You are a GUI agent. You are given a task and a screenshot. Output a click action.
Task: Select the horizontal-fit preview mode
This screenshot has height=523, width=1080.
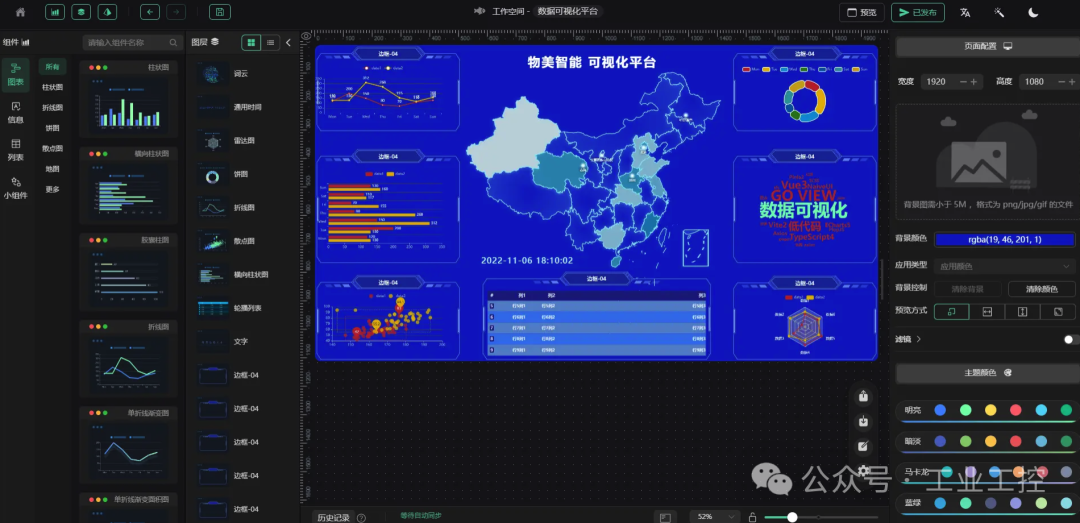pos(987,312)
